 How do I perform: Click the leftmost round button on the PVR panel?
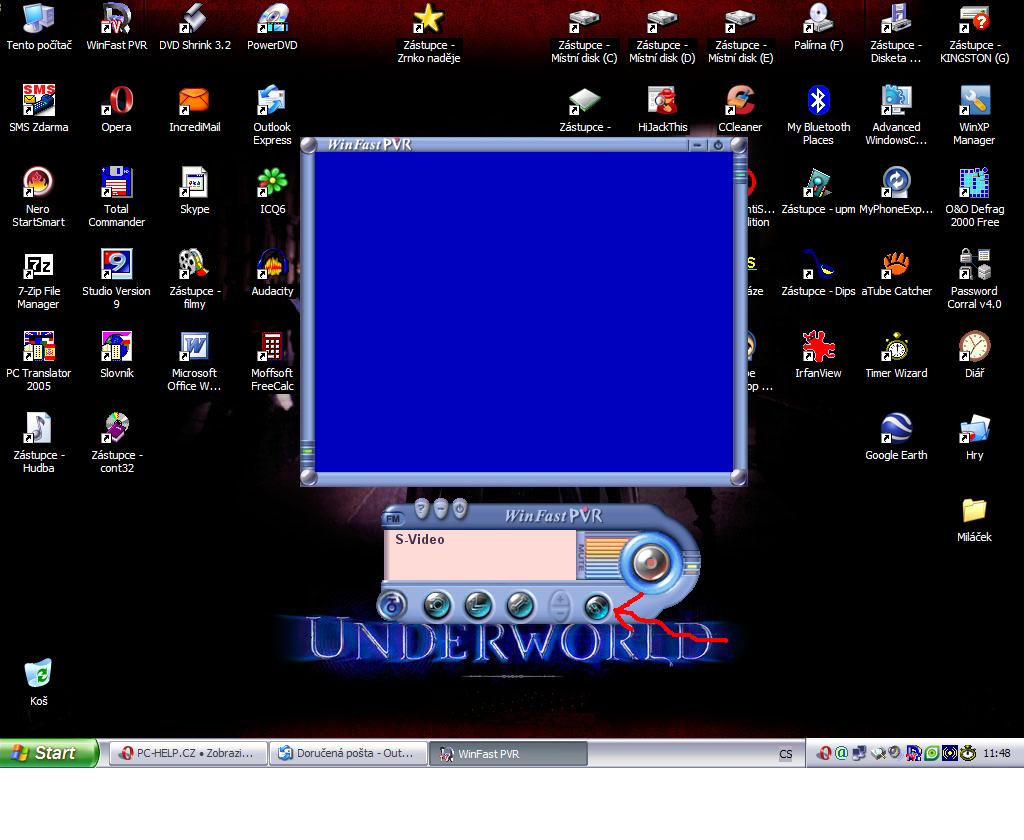tap(393, 605)
